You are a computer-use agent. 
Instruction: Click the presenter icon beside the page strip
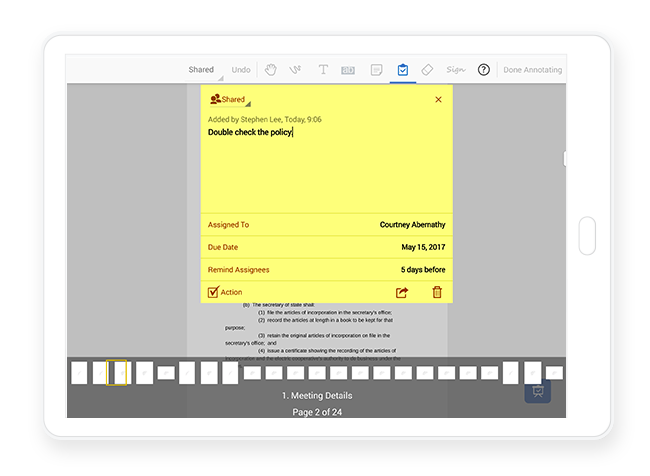(538, 391)
